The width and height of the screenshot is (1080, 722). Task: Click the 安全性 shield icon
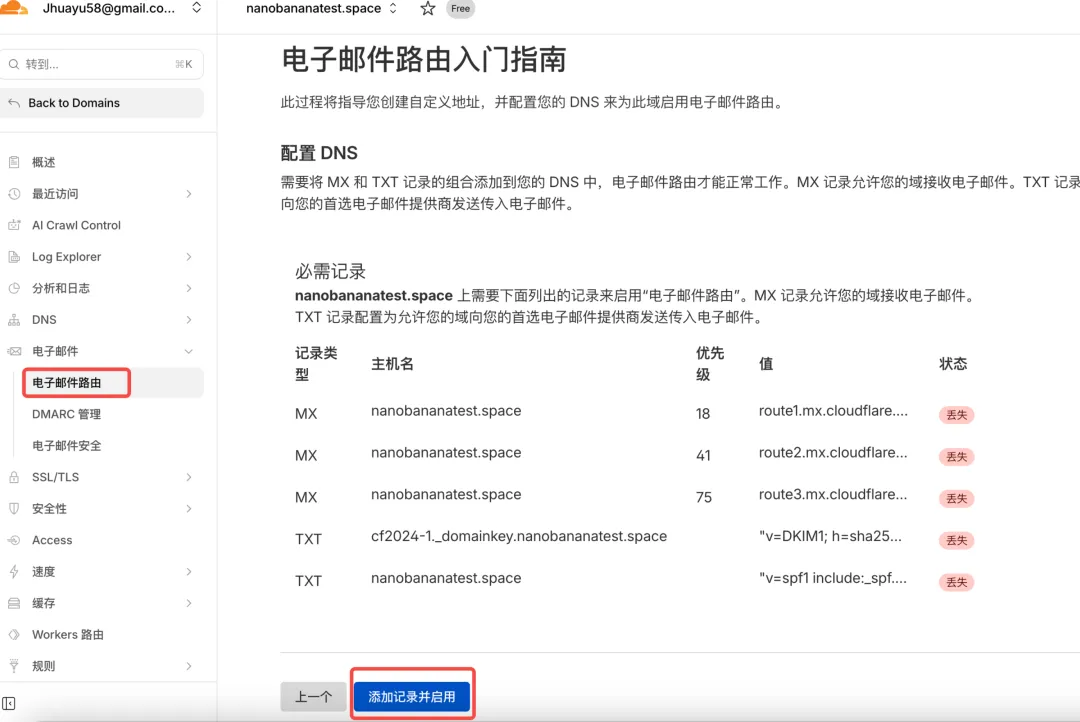tap(14, 508)
